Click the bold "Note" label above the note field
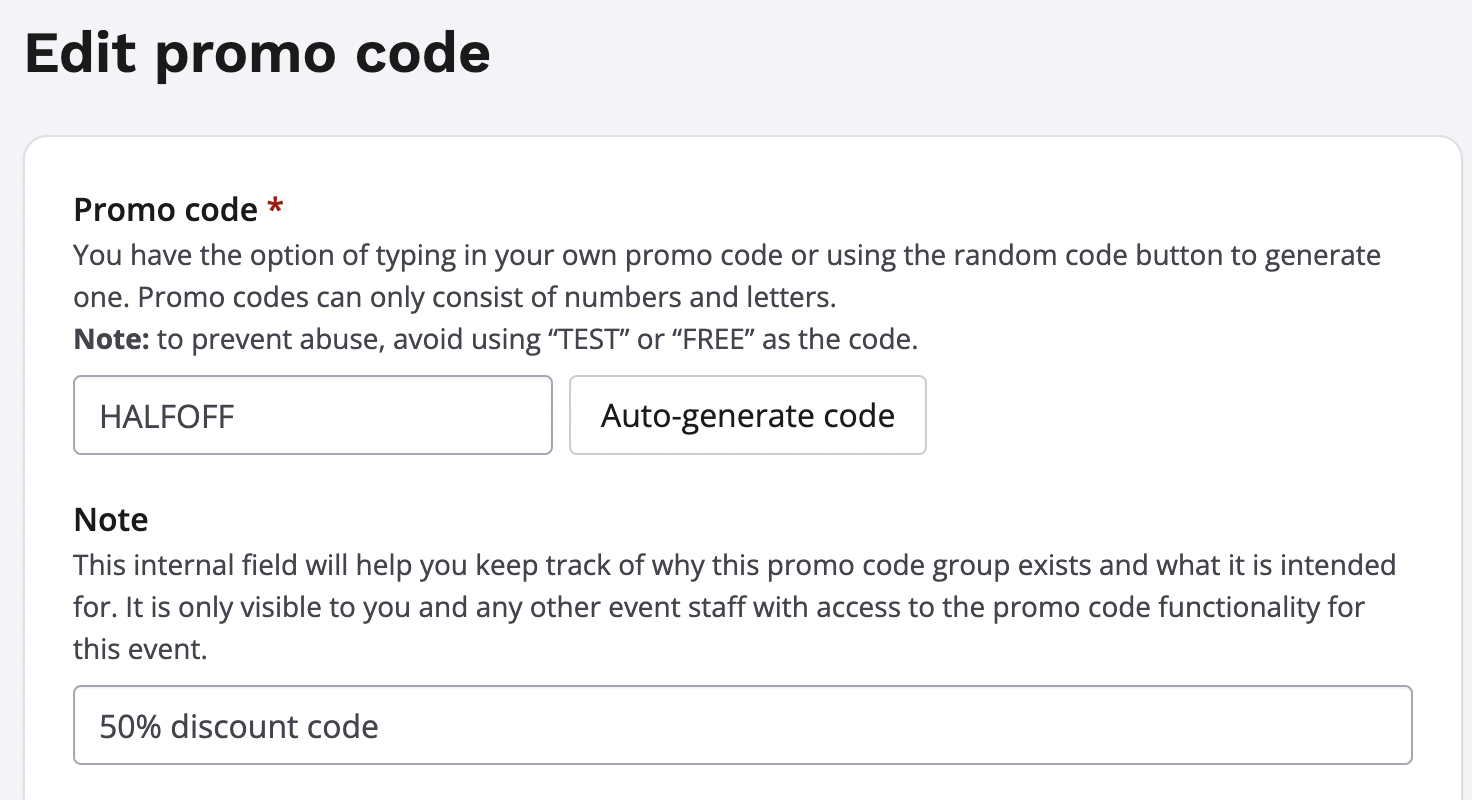1472x800 pixels. pos(111,520)
